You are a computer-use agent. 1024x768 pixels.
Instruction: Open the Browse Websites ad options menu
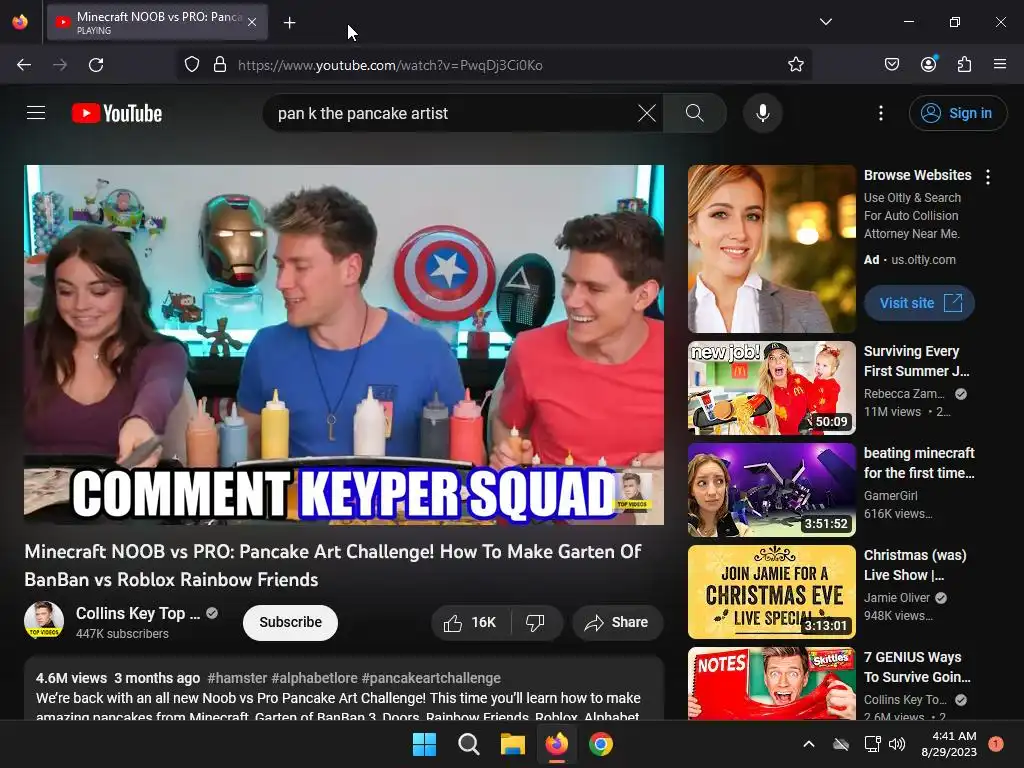click(988, 177)
